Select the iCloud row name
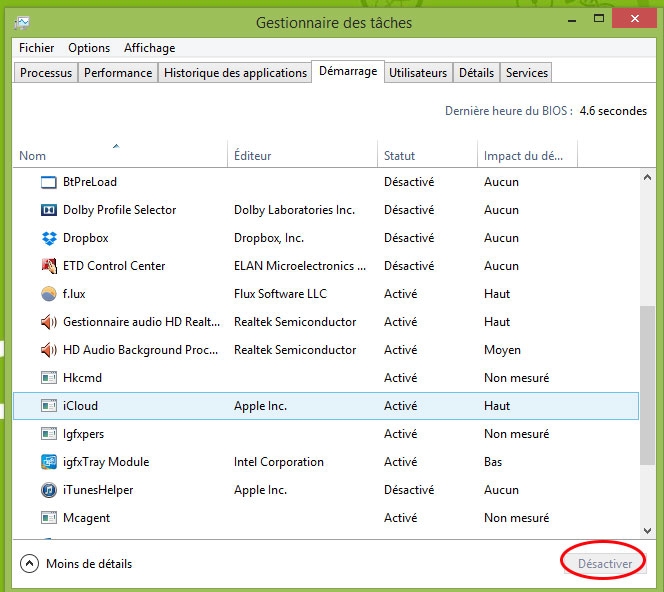Image resolution: width=664 pixels, height=592 pixels. (x=80, y=406)
